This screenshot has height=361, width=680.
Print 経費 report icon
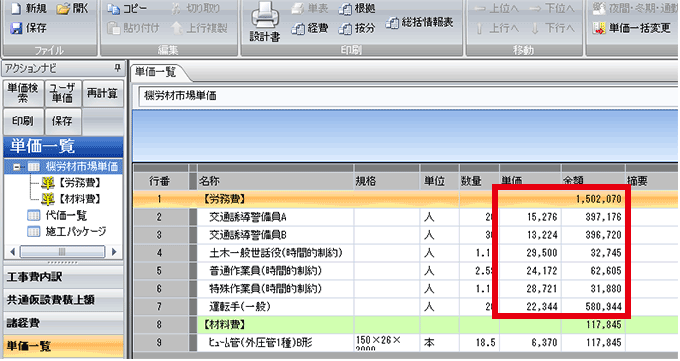tap(298, 28)
